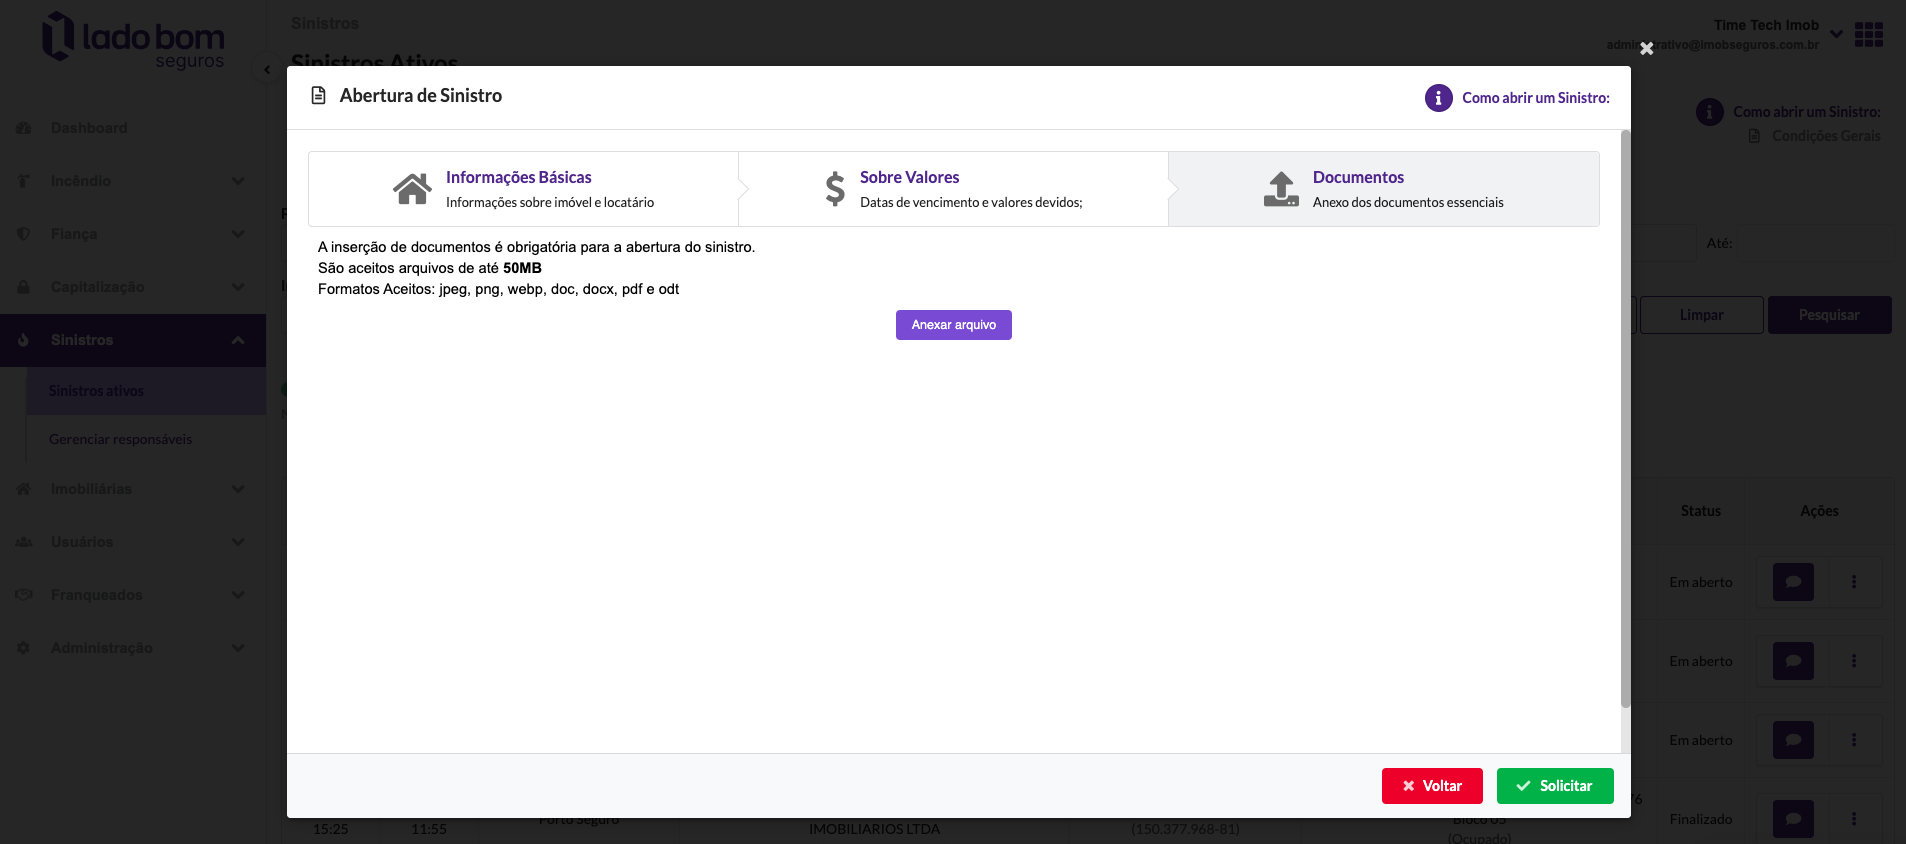Click the Sinistros flame icon

pos(24,340)
